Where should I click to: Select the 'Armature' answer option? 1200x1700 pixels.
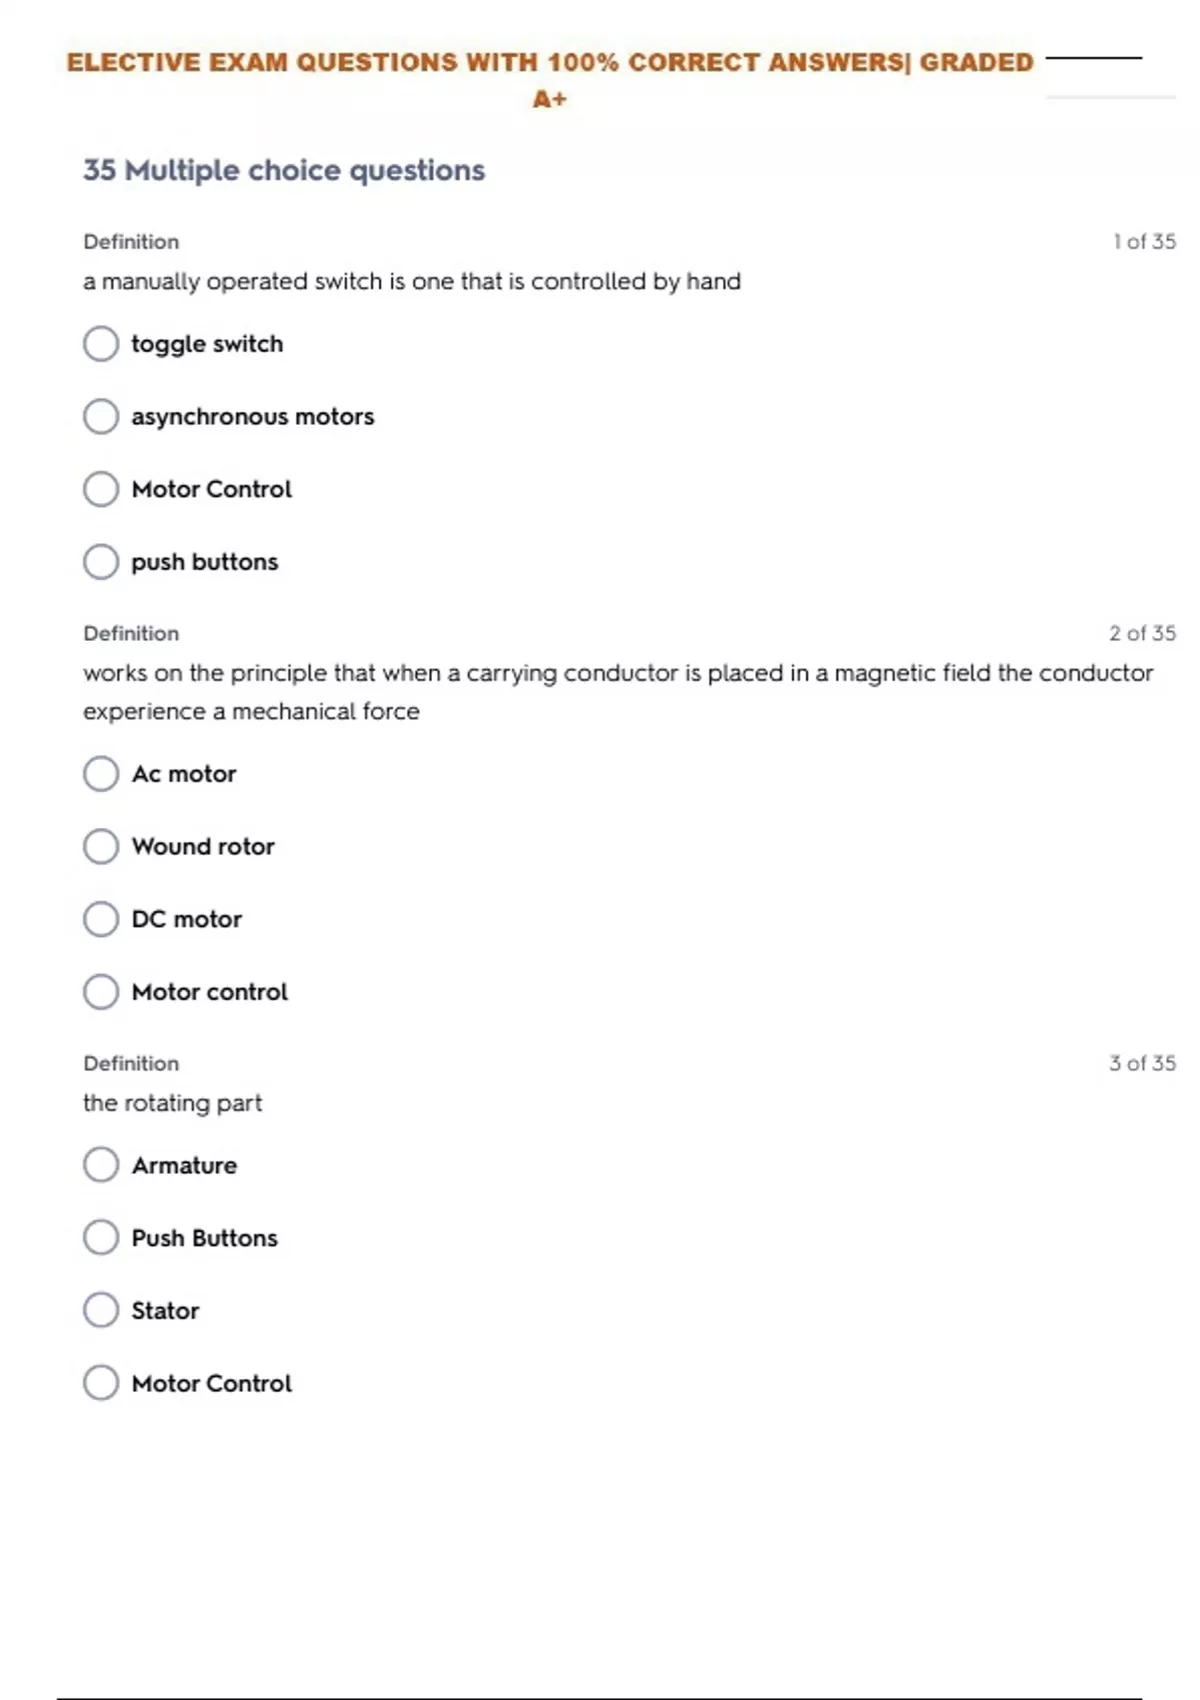(101, 1165)
